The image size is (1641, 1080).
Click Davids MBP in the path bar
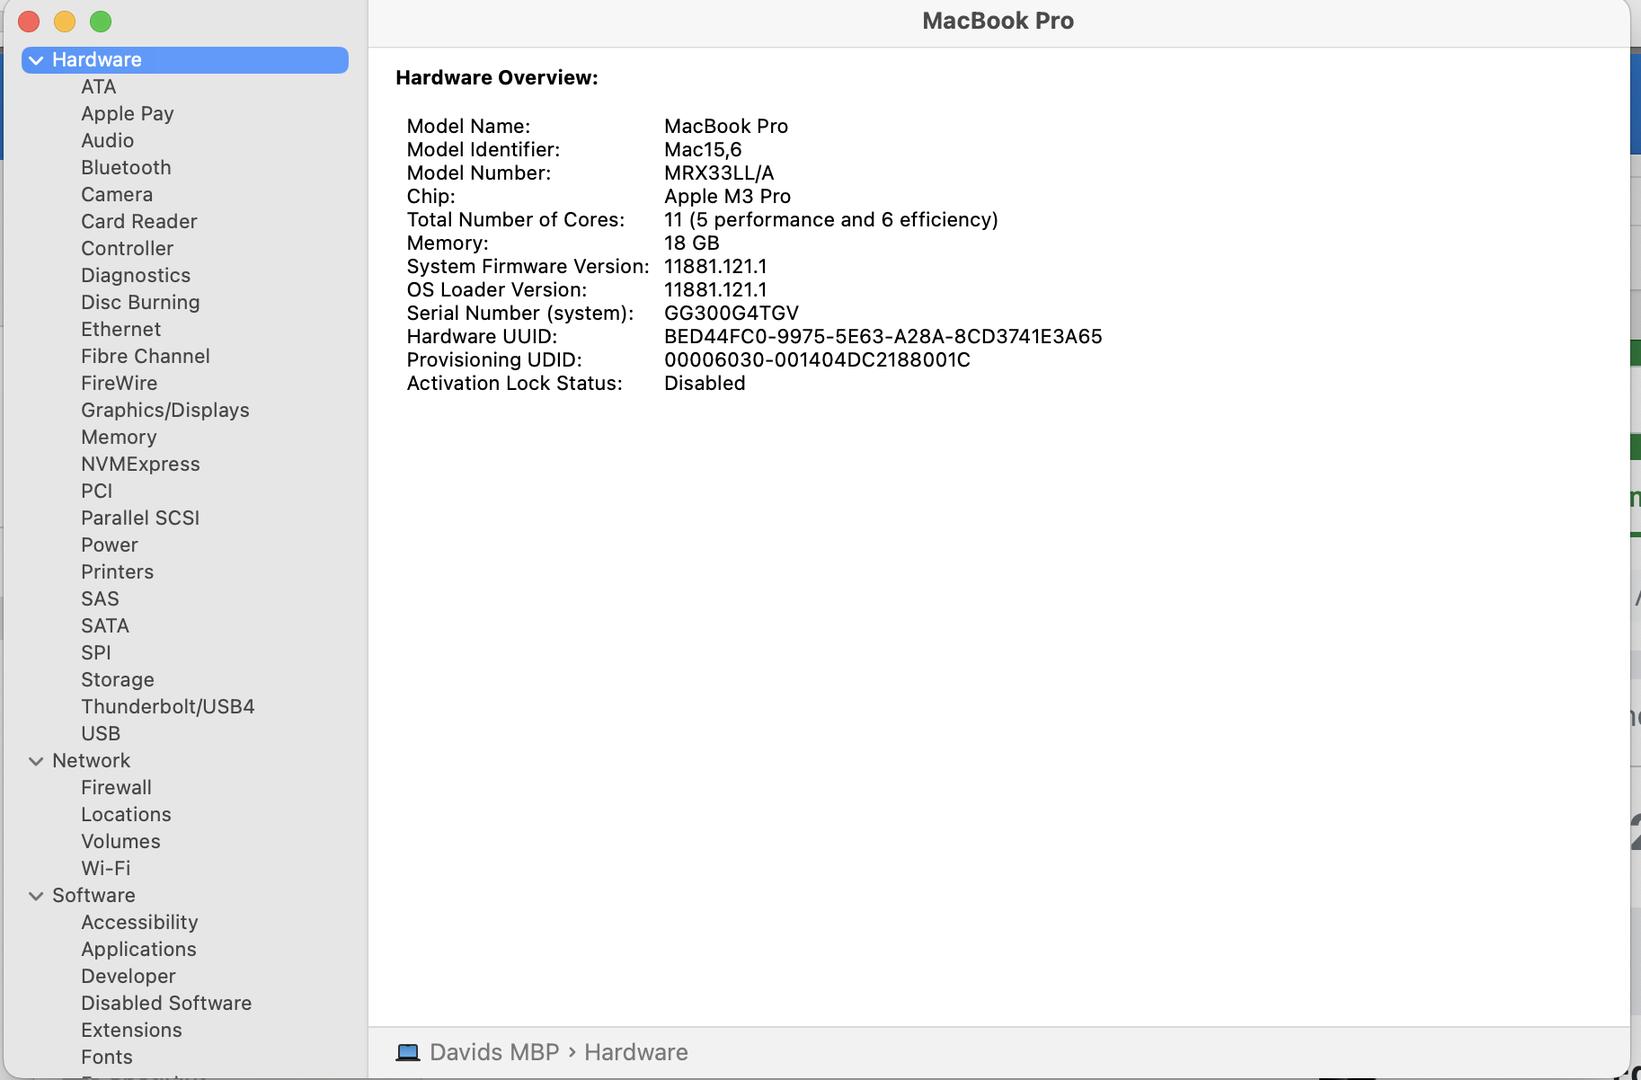pyautogui.click(x=494, y=1052)
